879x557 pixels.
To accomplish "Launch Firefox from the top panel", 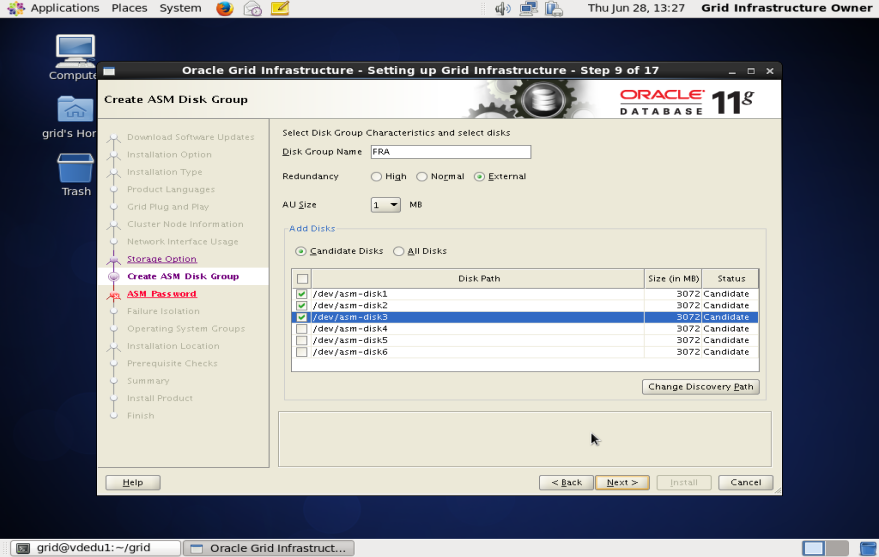I will click(x=225, y=8).
